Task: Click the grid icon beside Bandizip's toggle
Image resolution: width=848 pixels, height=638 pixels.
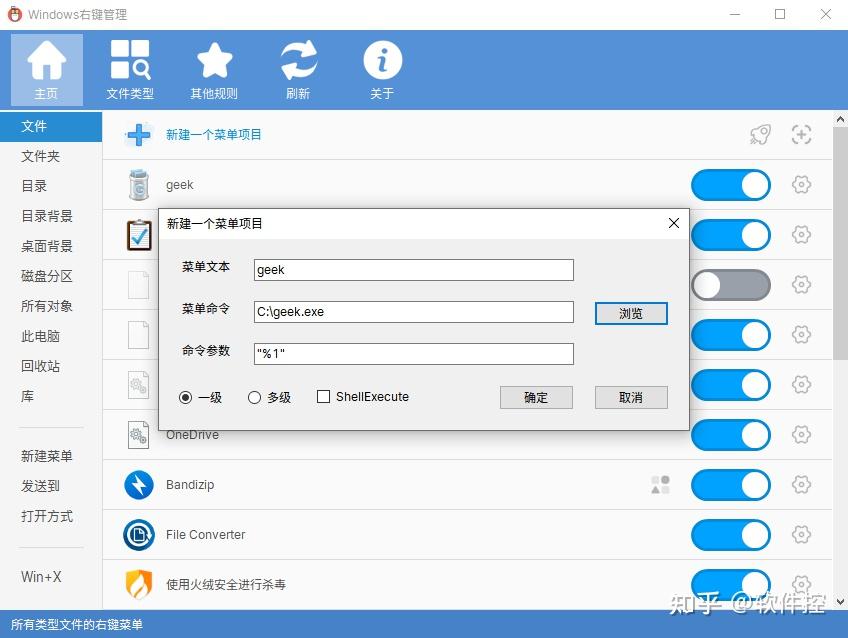Action: click(660, 485)
